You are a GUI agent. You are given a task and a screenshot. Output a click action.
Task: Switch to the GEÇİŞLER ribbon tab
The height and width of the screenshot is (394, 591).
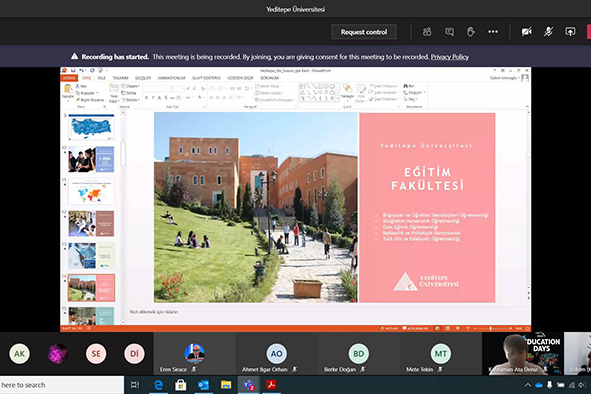tap(143, 78)
